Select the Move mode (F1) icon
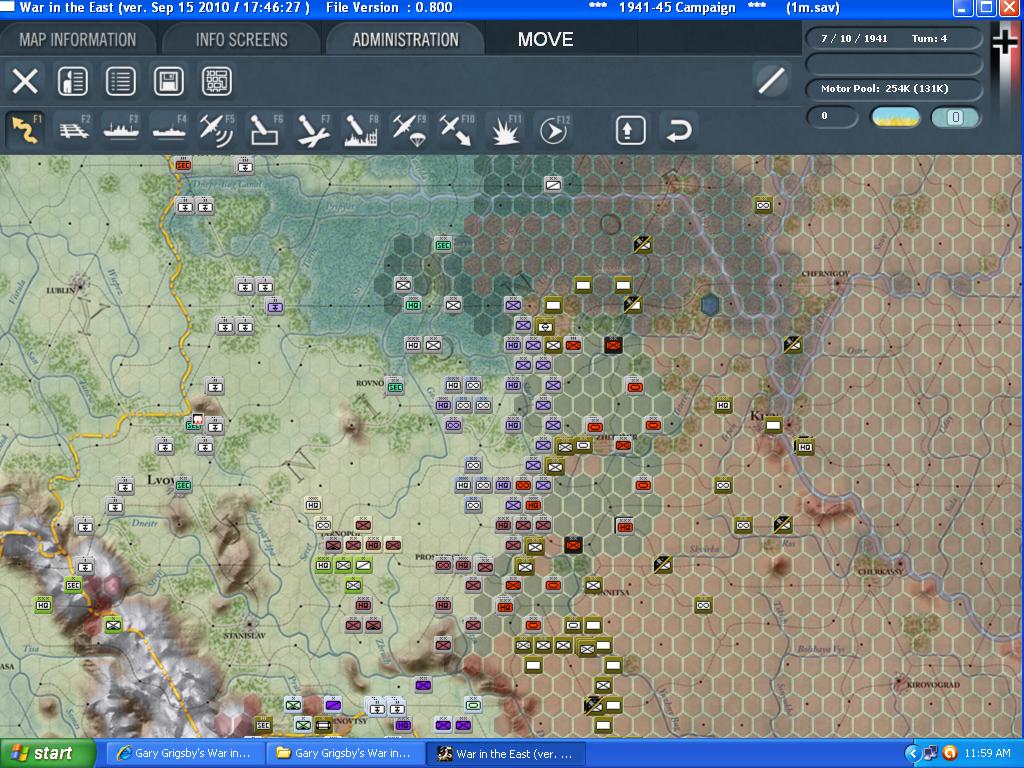Image resolution: width=1024 pixels, height=768 pixels. pyautogui.click(x=25, y=129)
